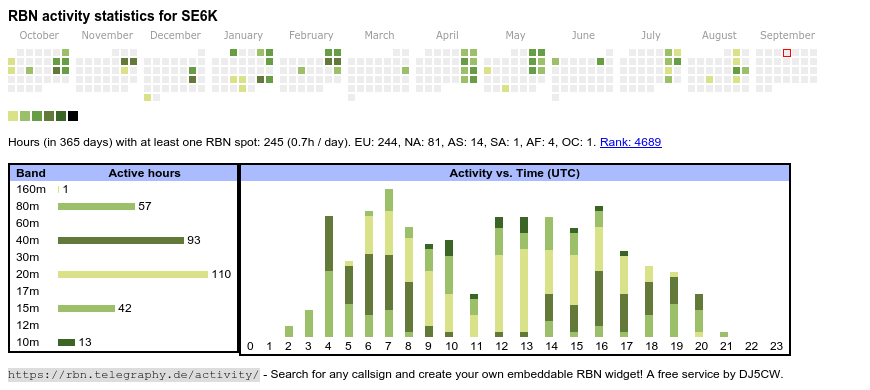Click the Activity vs. Time (UTC) header
The image size is (870, 390).
pos(514,173)
